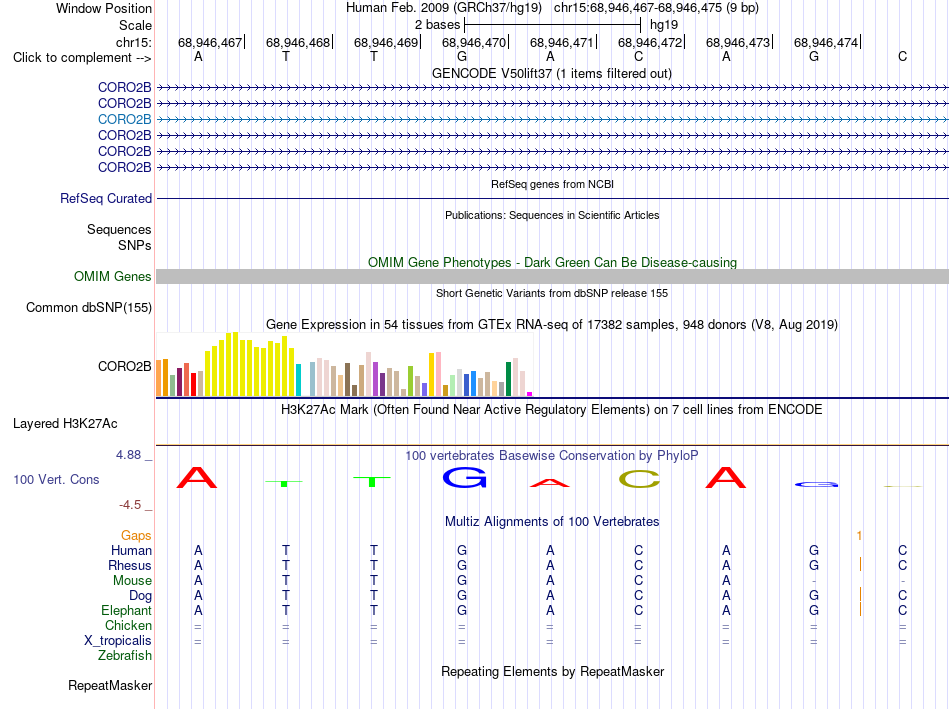This screenshot has width=950, height=709.
Task: Click the Common dbSNP(155) track label
Action: pos(88,307)
